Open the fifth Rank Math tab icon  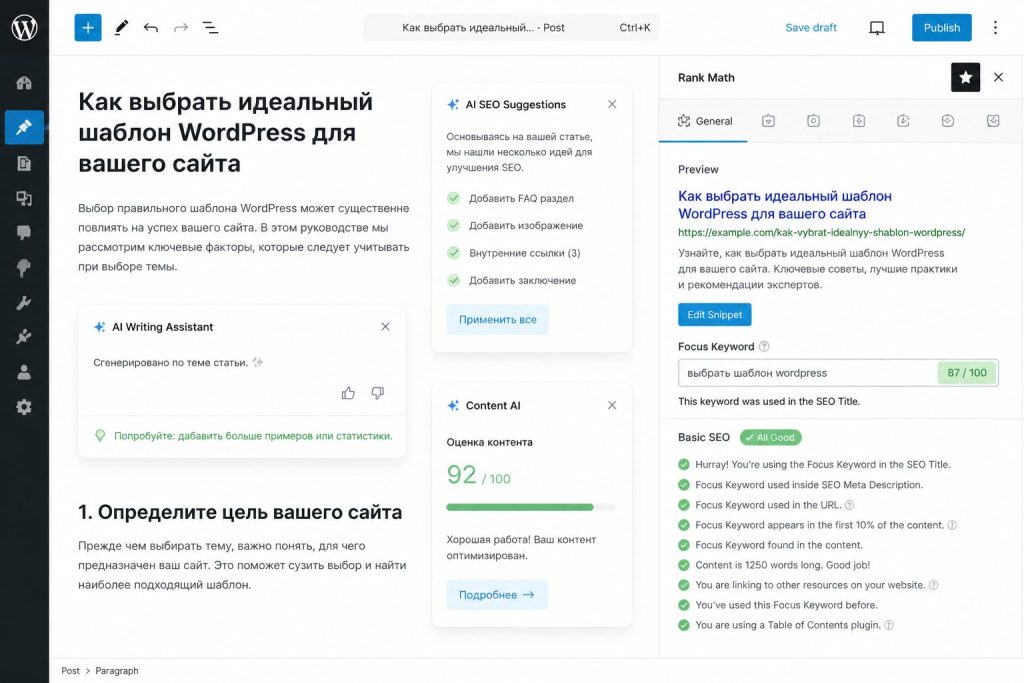[x=903, y=121]
